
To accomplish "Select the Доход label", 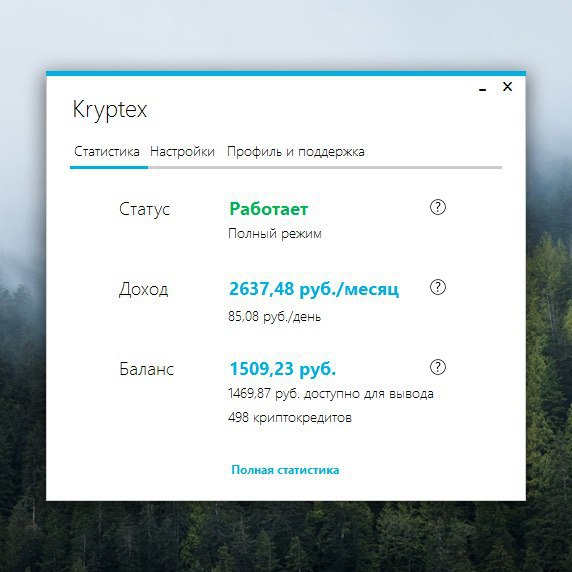I will (x=143, y=290).
